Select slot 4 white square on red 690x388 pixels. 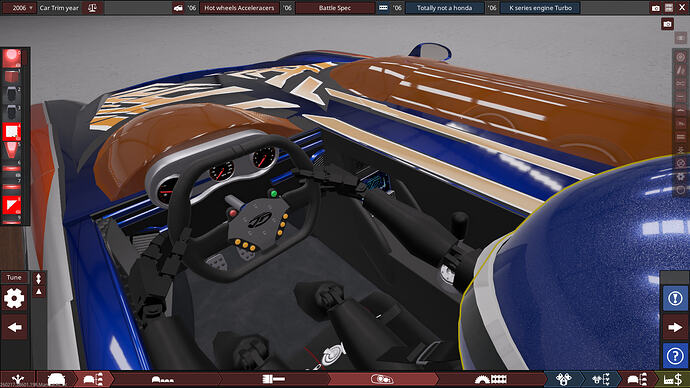[x=12, y=132]
